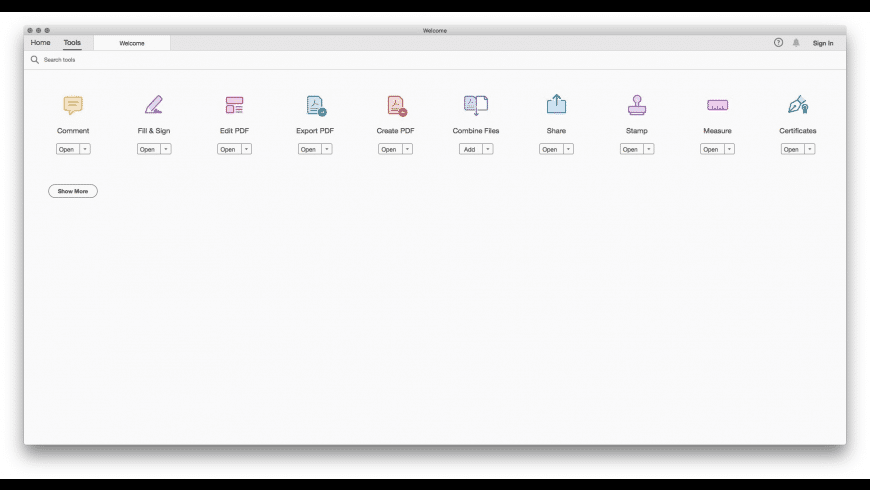
Task: Click Add under Combine Files
Action: tap(471, 149)
